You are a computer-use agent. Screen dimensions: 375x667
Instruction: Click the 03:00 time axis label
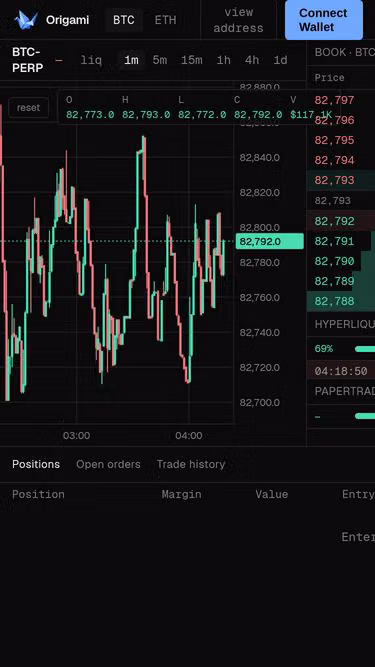point(77,436)
